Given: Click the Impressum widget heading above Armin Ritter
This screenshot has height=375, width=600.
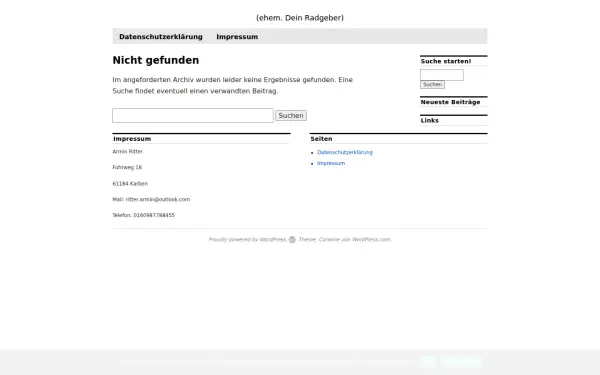Looking at the screenshot, I should tap(132, 139).
